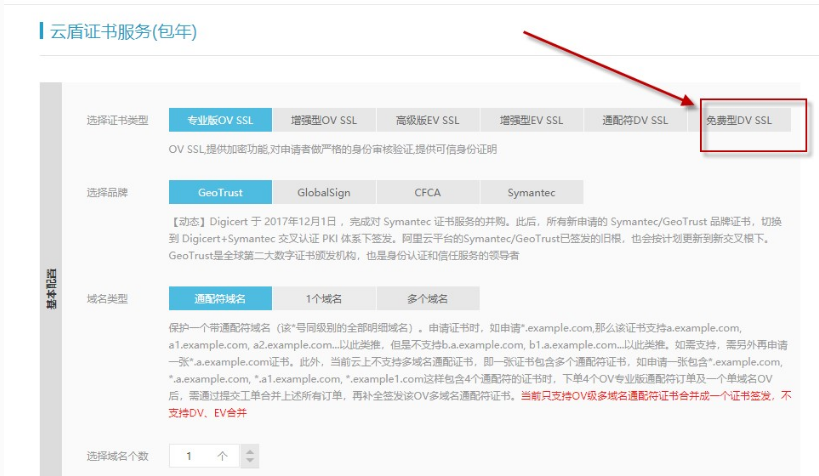This screenshot has height=476, width=819.
Task: Choose Symantec brand
Action: pyautogui.click(x=531, y=192)
